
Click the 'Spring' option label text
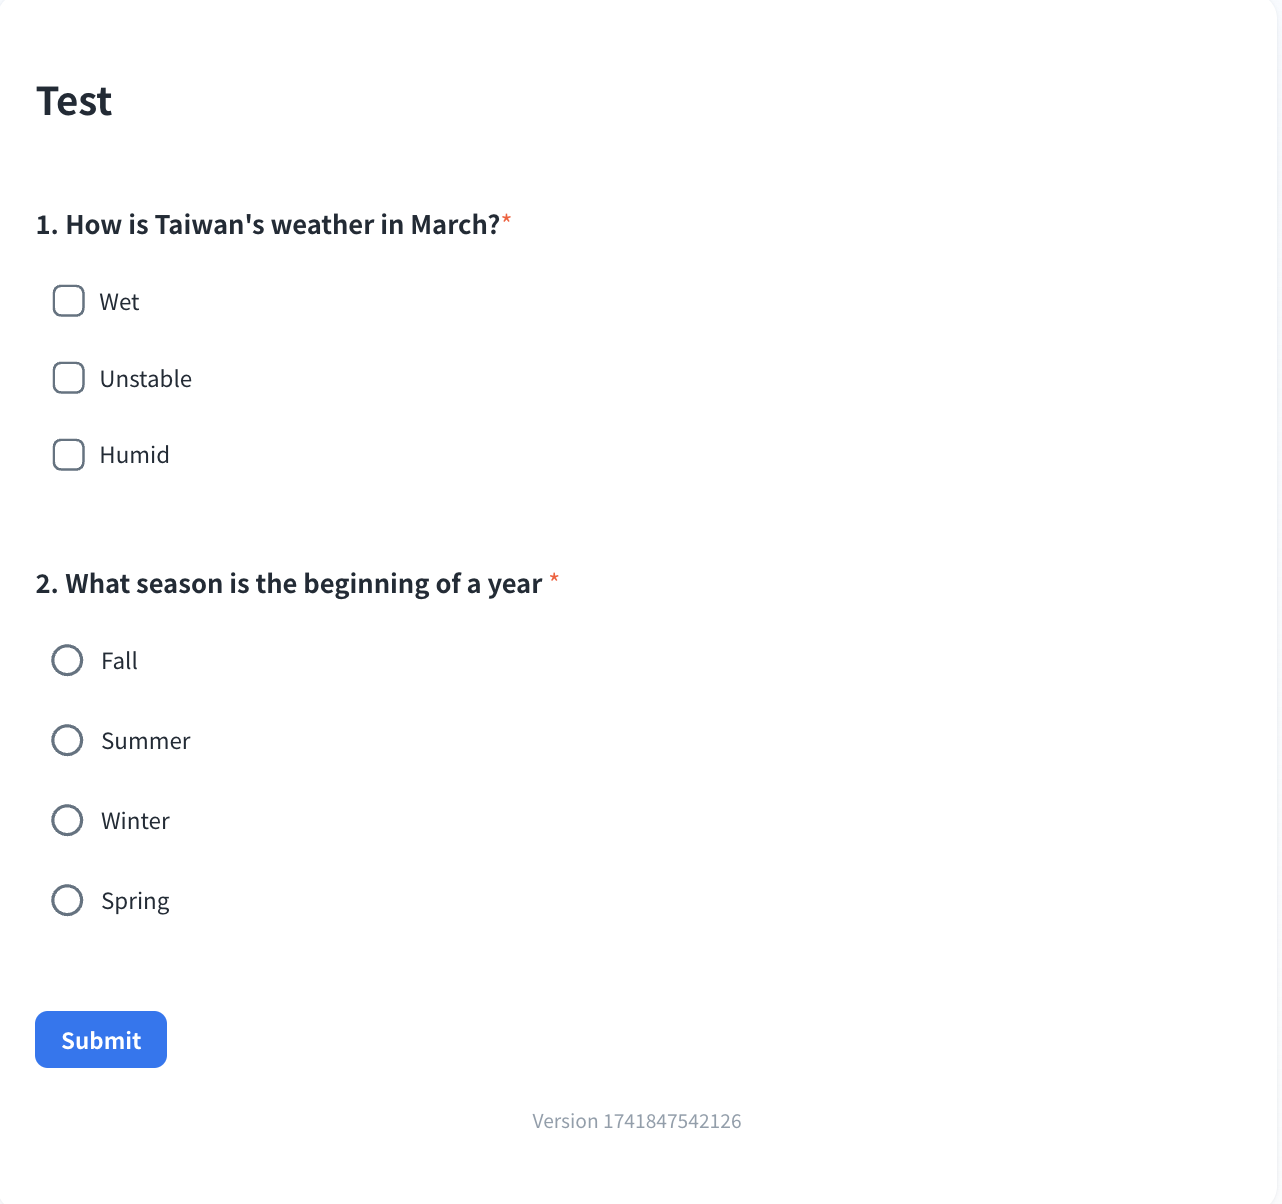click(136, 902)
